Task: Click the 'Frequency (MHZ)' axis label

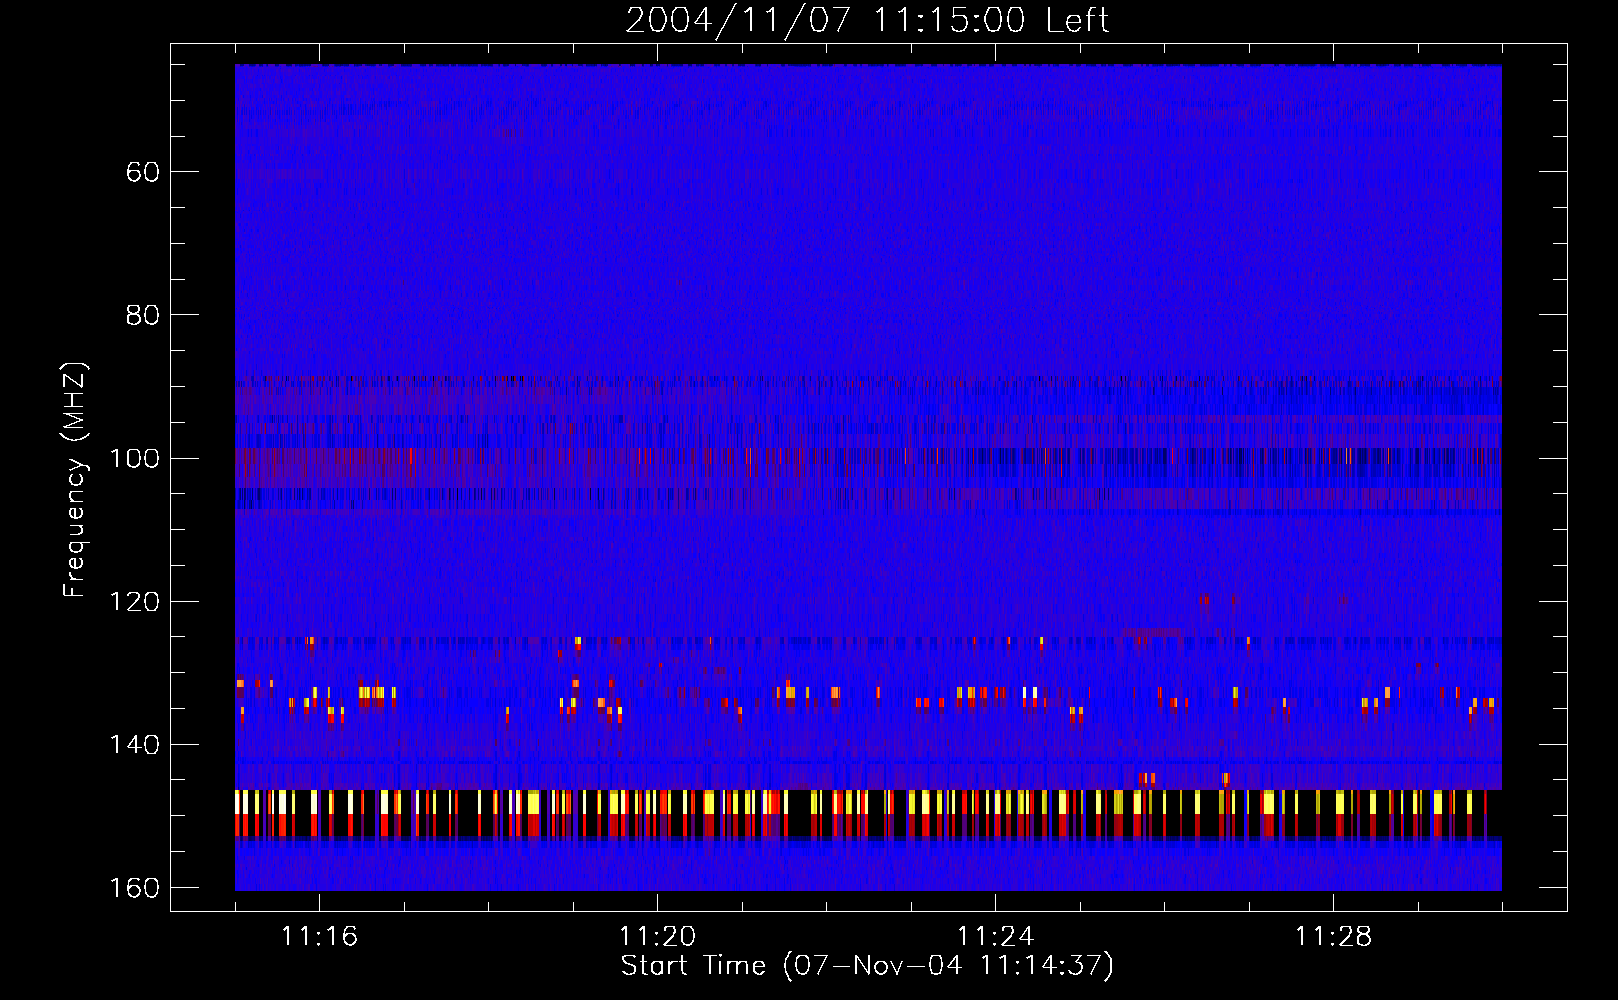Action: click(x=75, y=479)
